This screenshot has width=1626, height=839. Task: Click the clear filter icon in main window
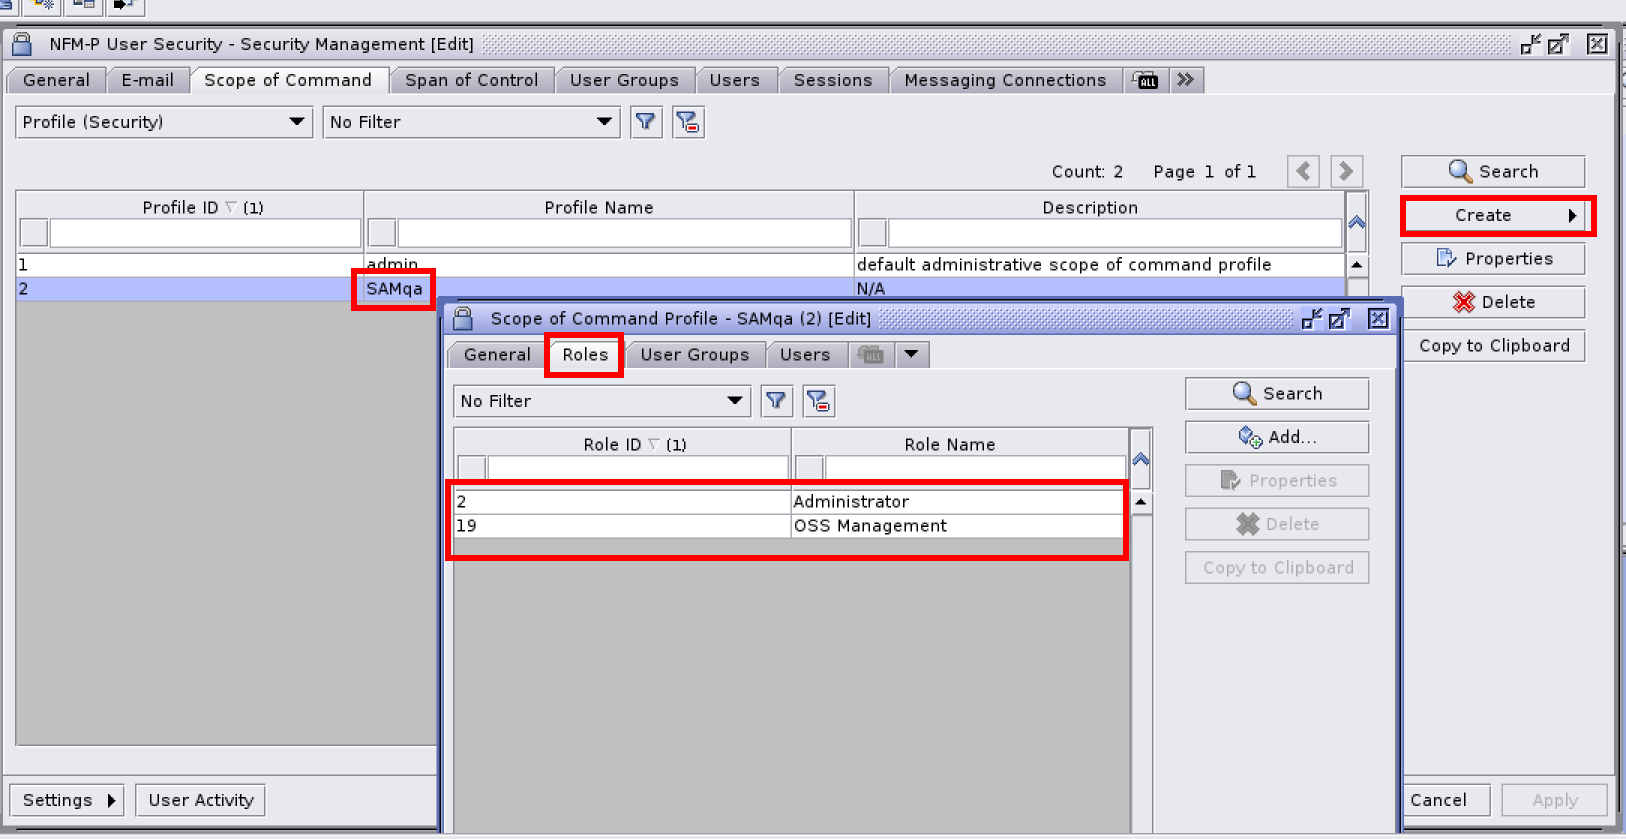(x=688, y=122)
